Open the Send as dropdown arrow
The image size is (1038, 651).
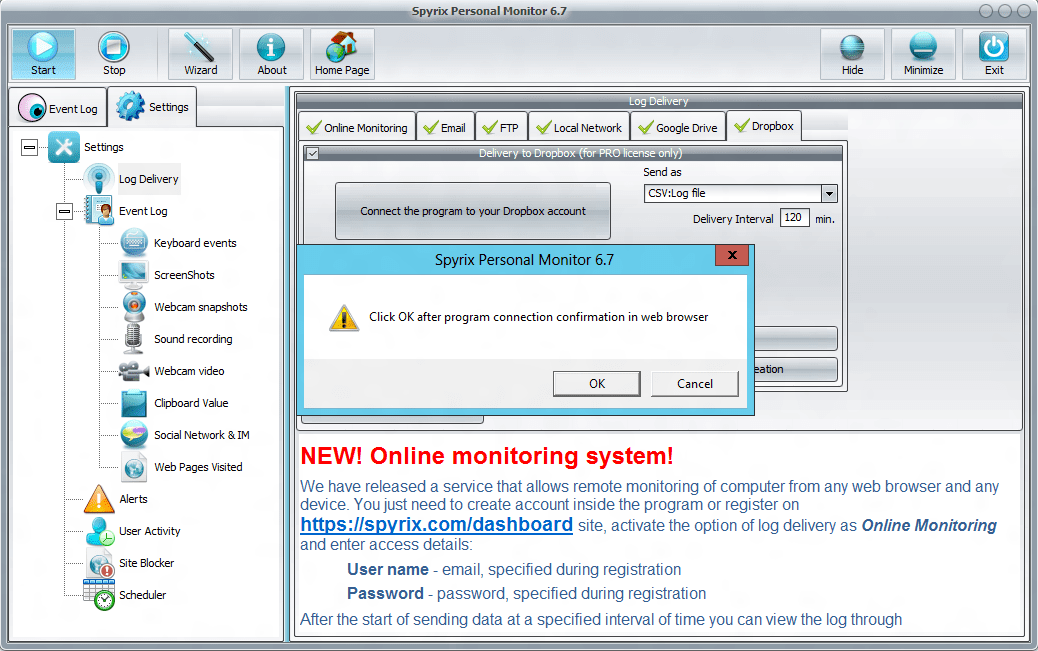tap(829, 193)
